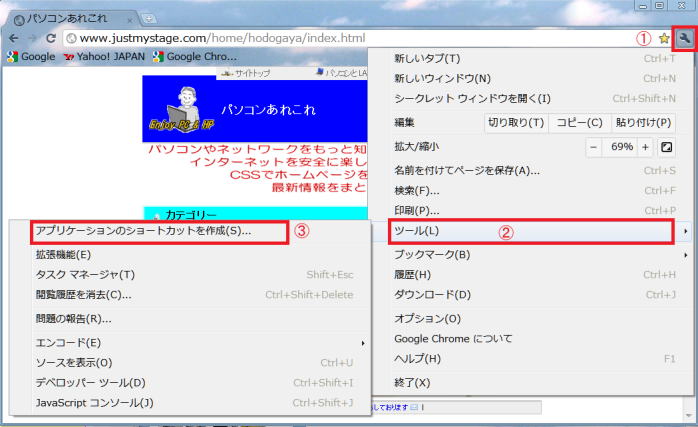Open the Google Chro... bookmark
698x427 pixels.
[x=194, y=57]
